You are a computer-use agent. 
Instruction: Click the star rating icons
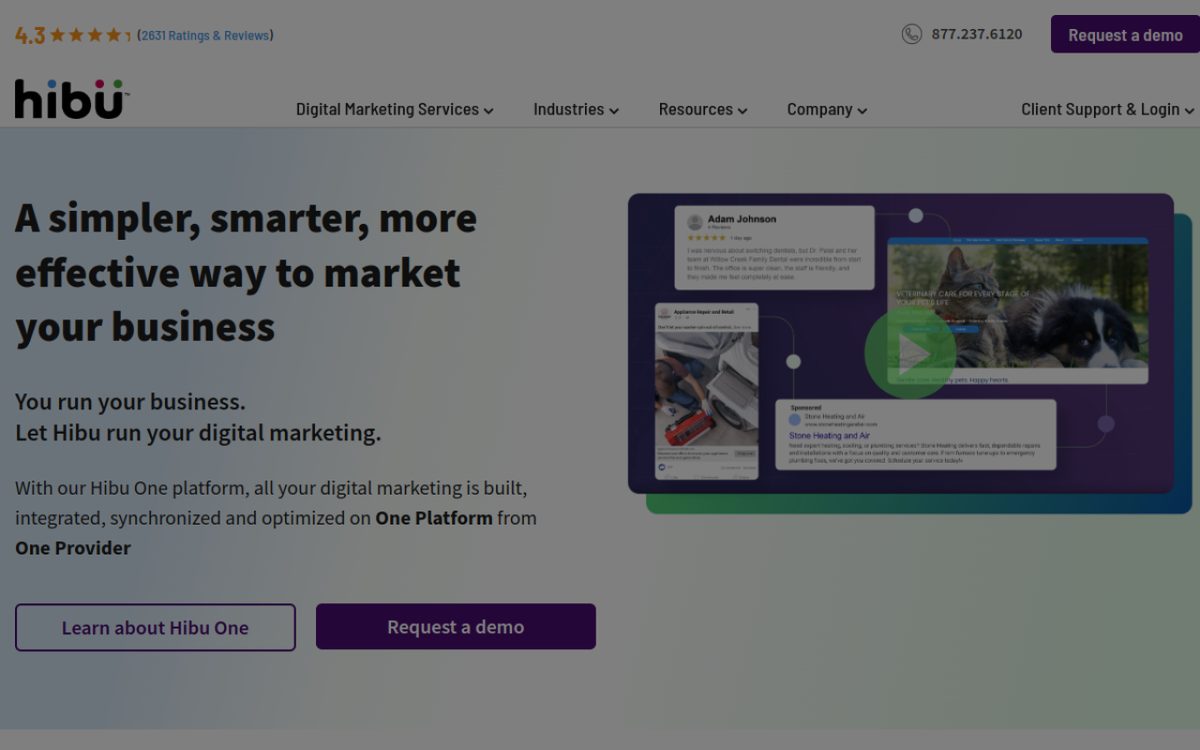[91, 35]
